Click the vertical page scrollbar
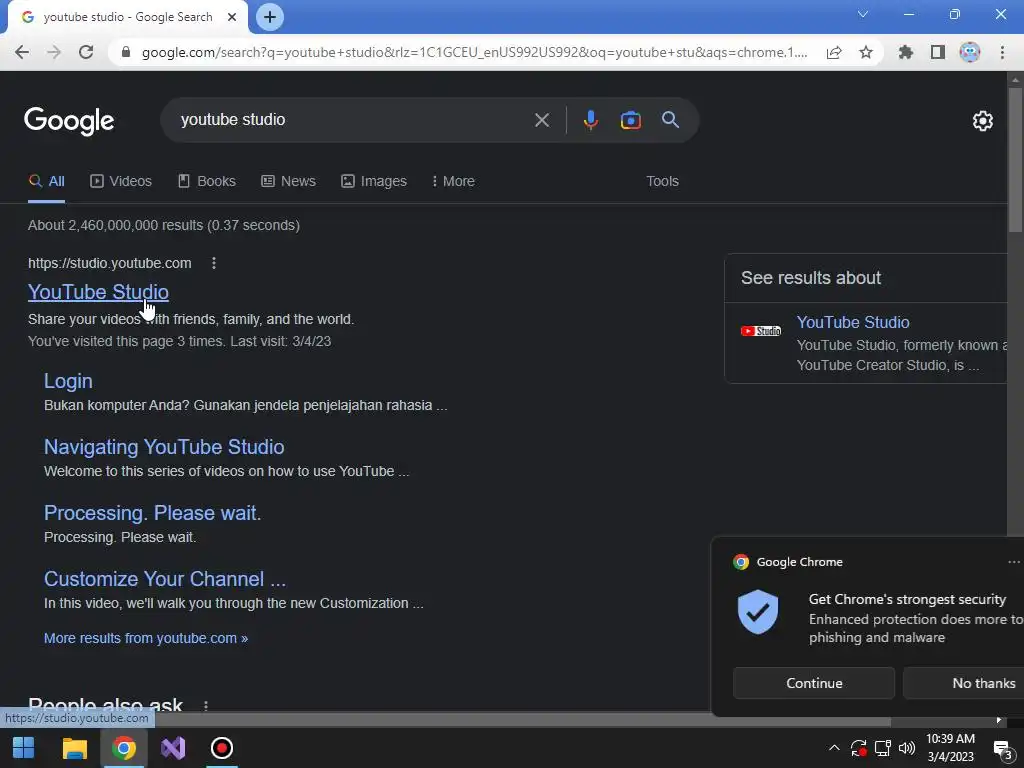The height and width of the screenshot is (768, 1024). click(x=1015, y=160)
